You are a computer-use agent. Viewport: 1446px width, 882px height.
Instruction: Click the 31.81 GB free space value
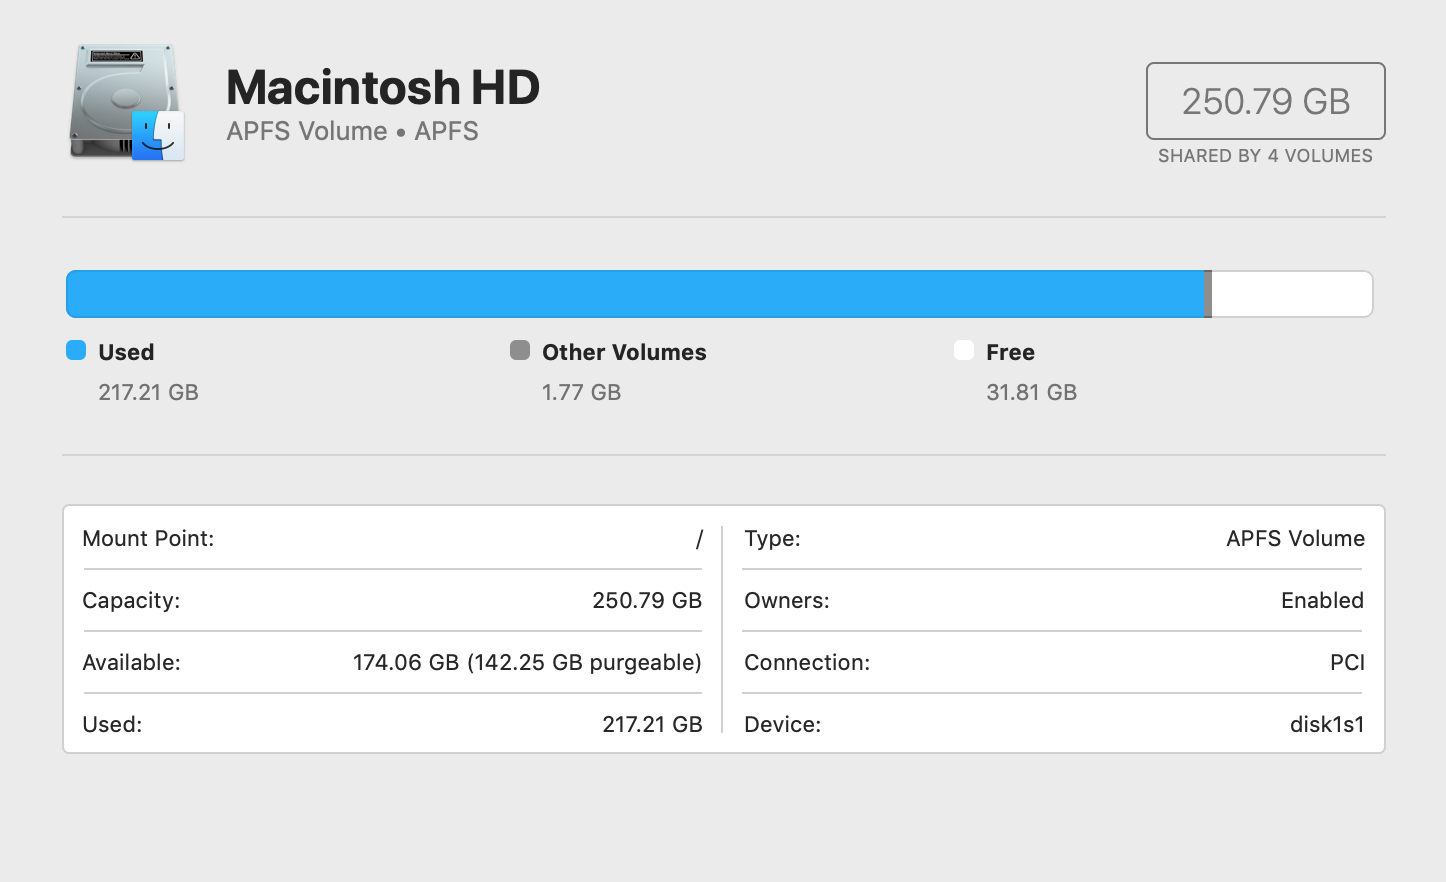1031,392
